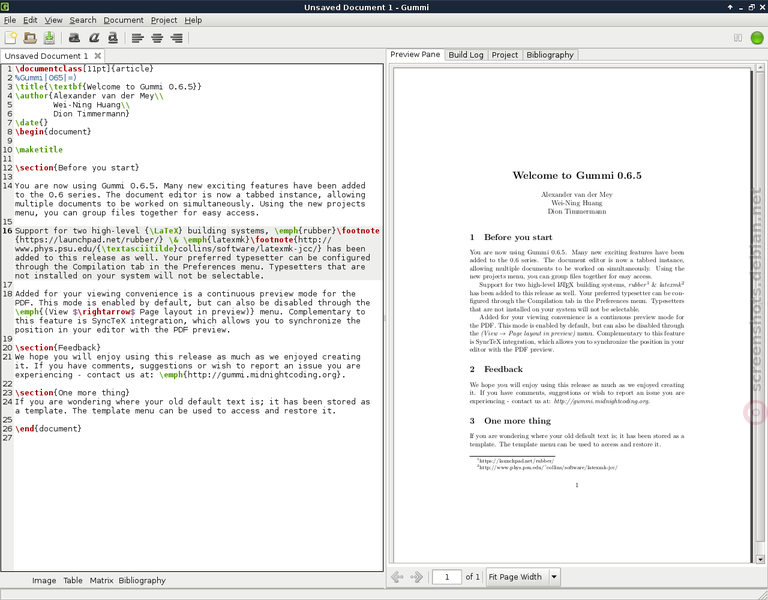The height and width of the screenshot is (600, 768).
Task: Open the Project menu
Action: click(x=164, y=20)
